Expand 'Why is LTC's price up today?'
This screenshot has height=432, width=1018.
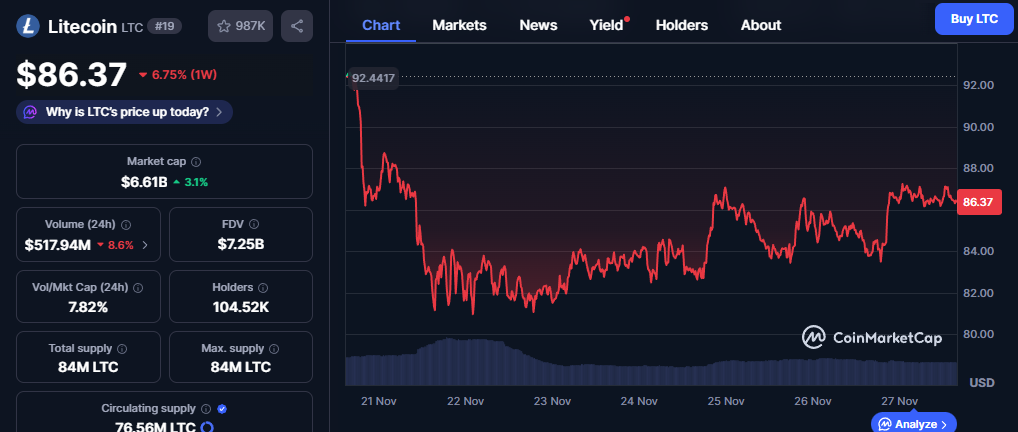tap(124, 112)
